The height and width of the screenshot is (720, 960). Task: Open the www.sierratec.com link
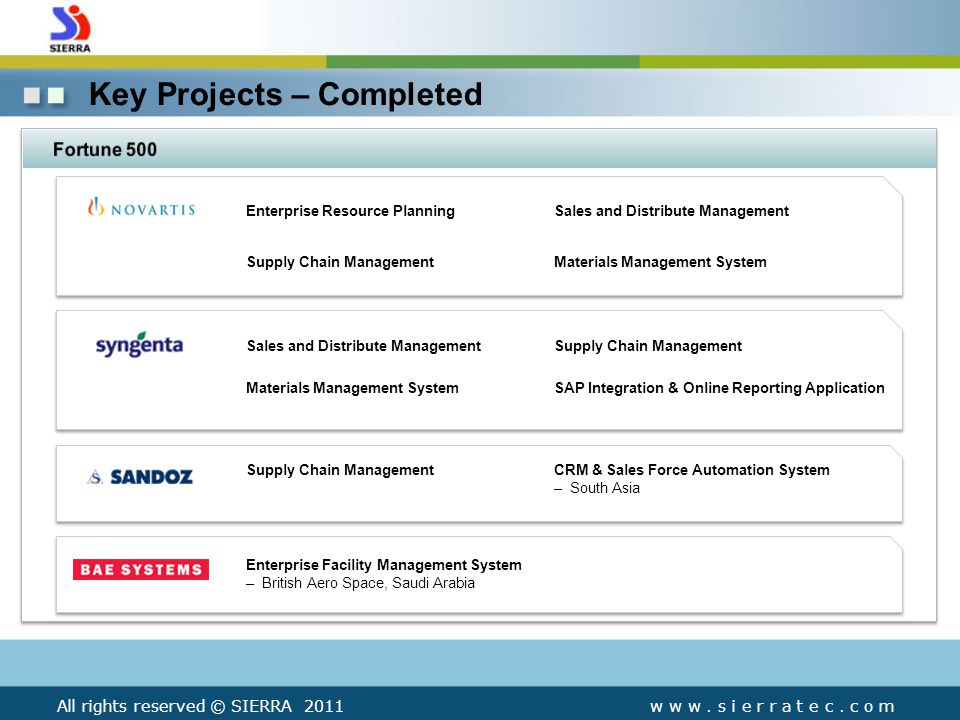[x=773, y=707]
